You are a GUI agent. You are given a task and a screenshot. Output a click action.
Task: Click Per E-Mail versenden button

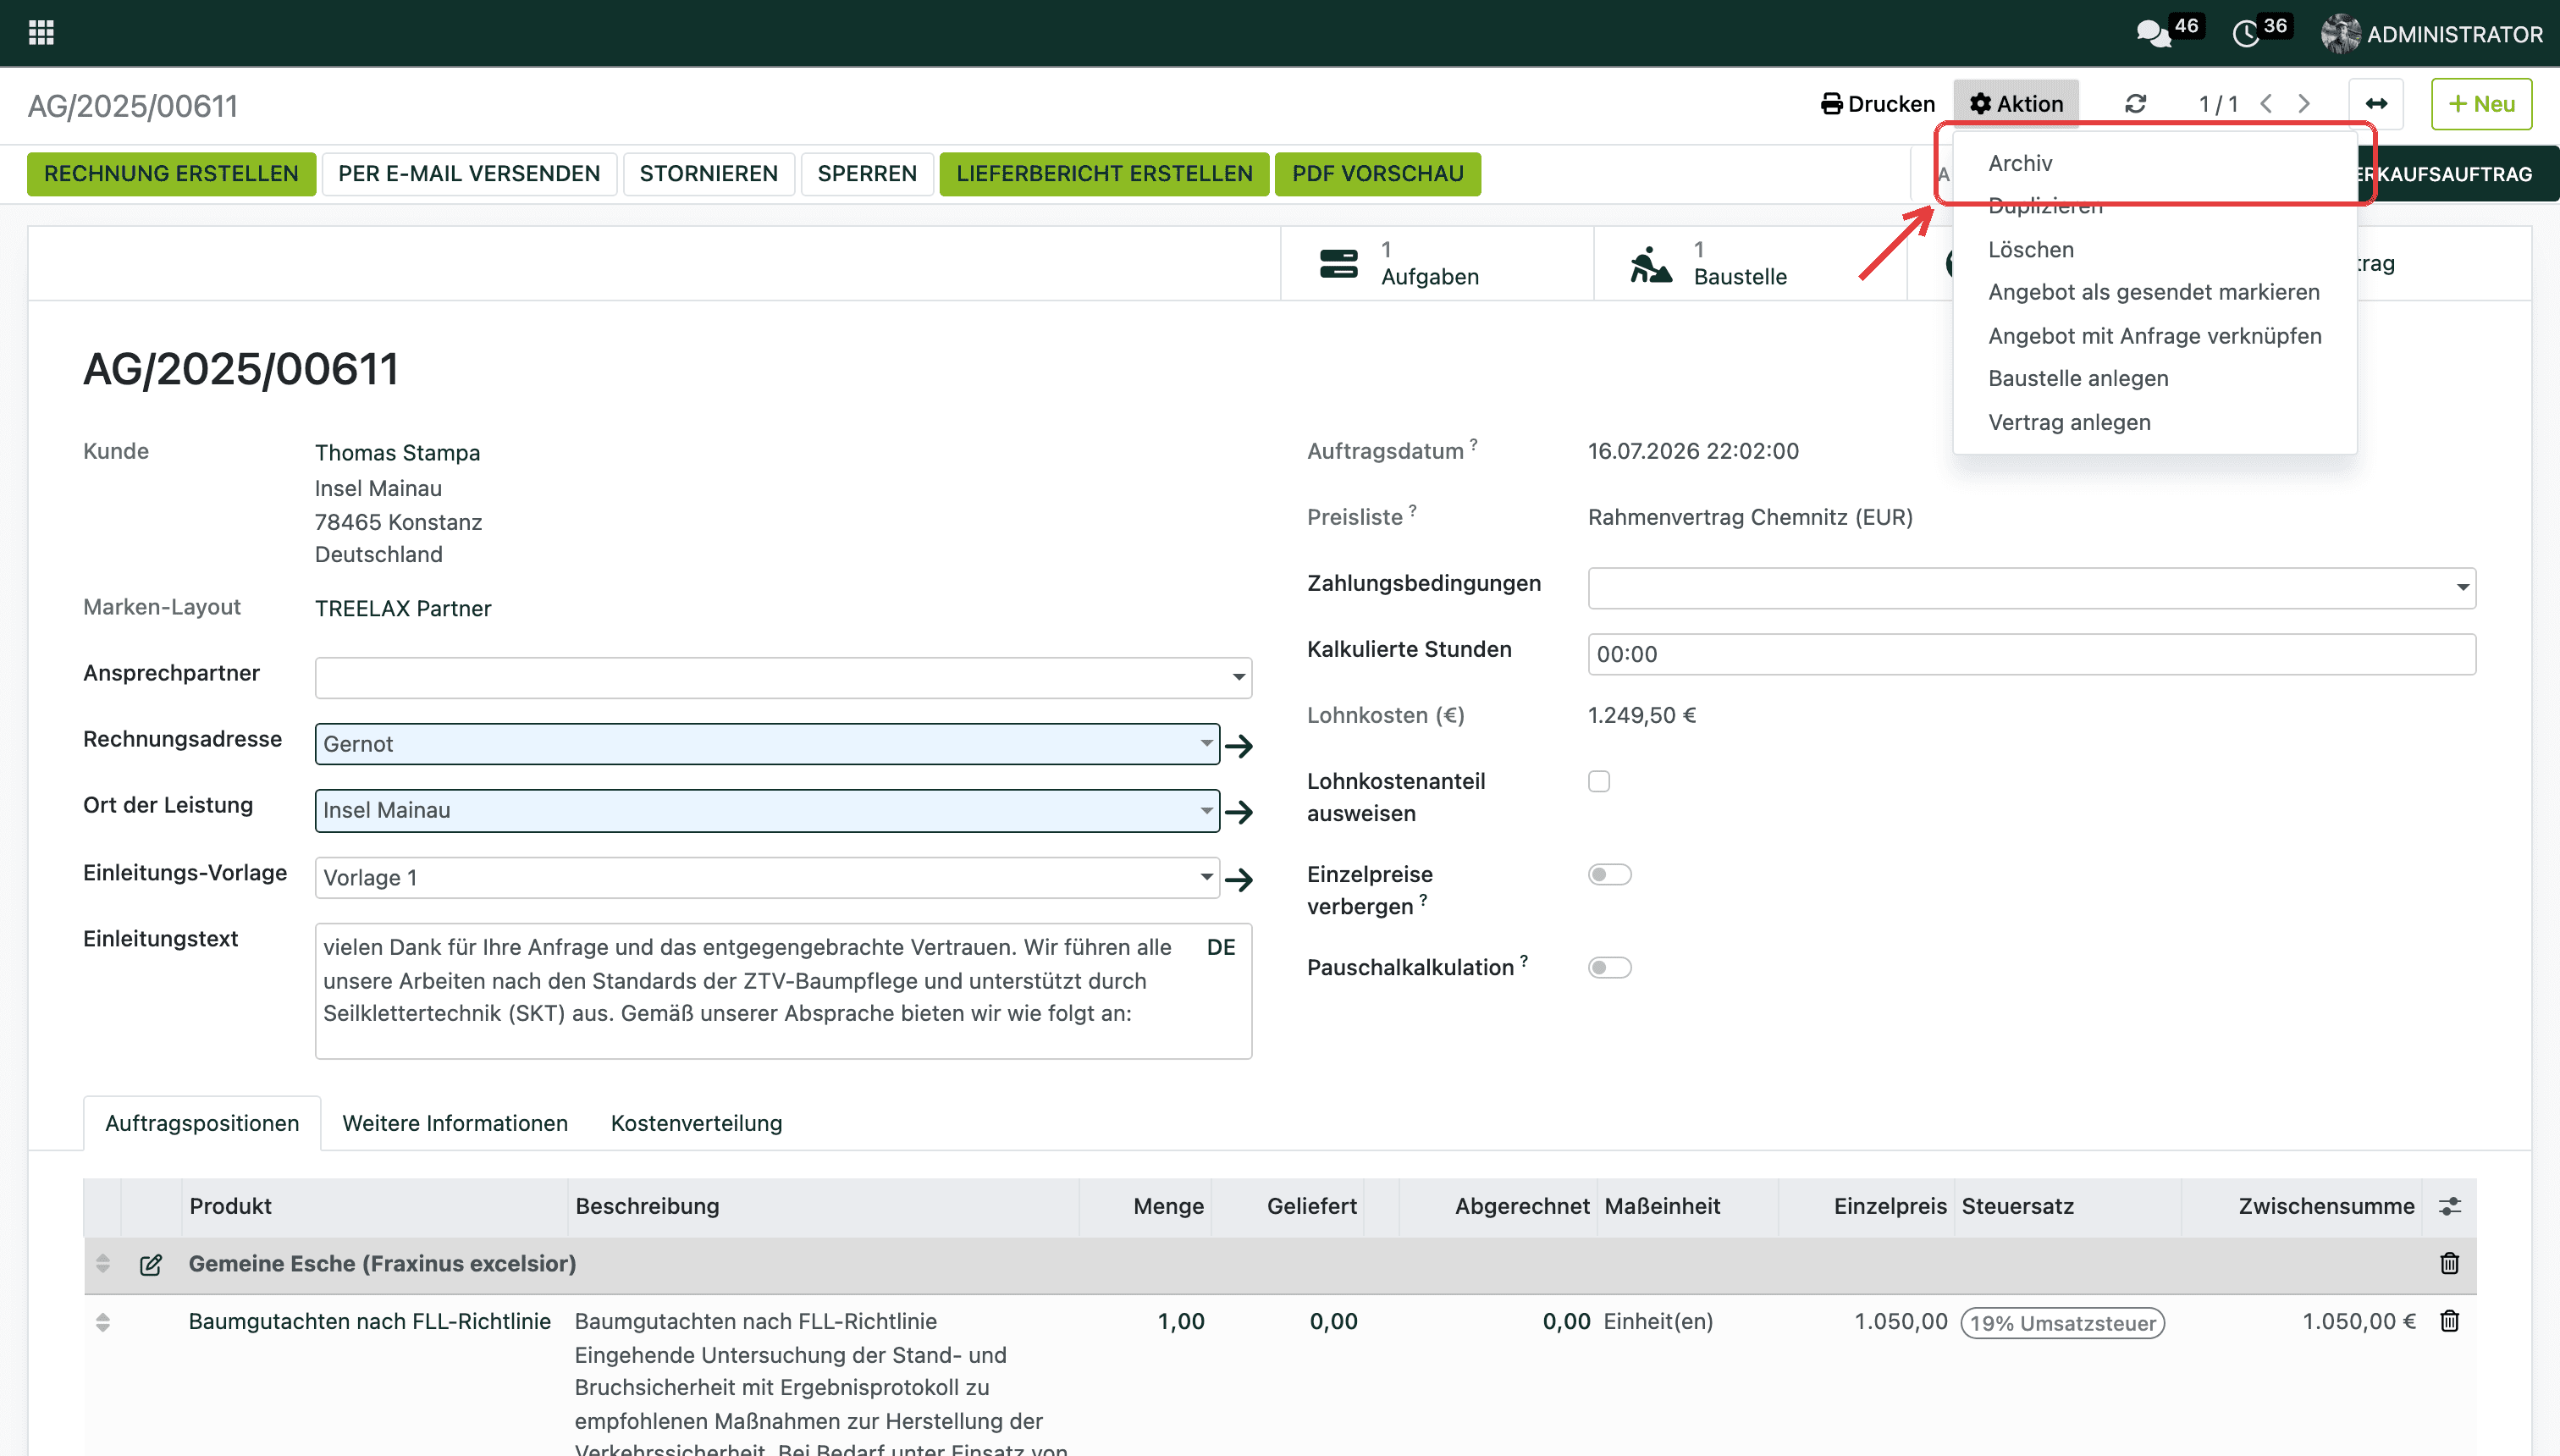(469, 174)
